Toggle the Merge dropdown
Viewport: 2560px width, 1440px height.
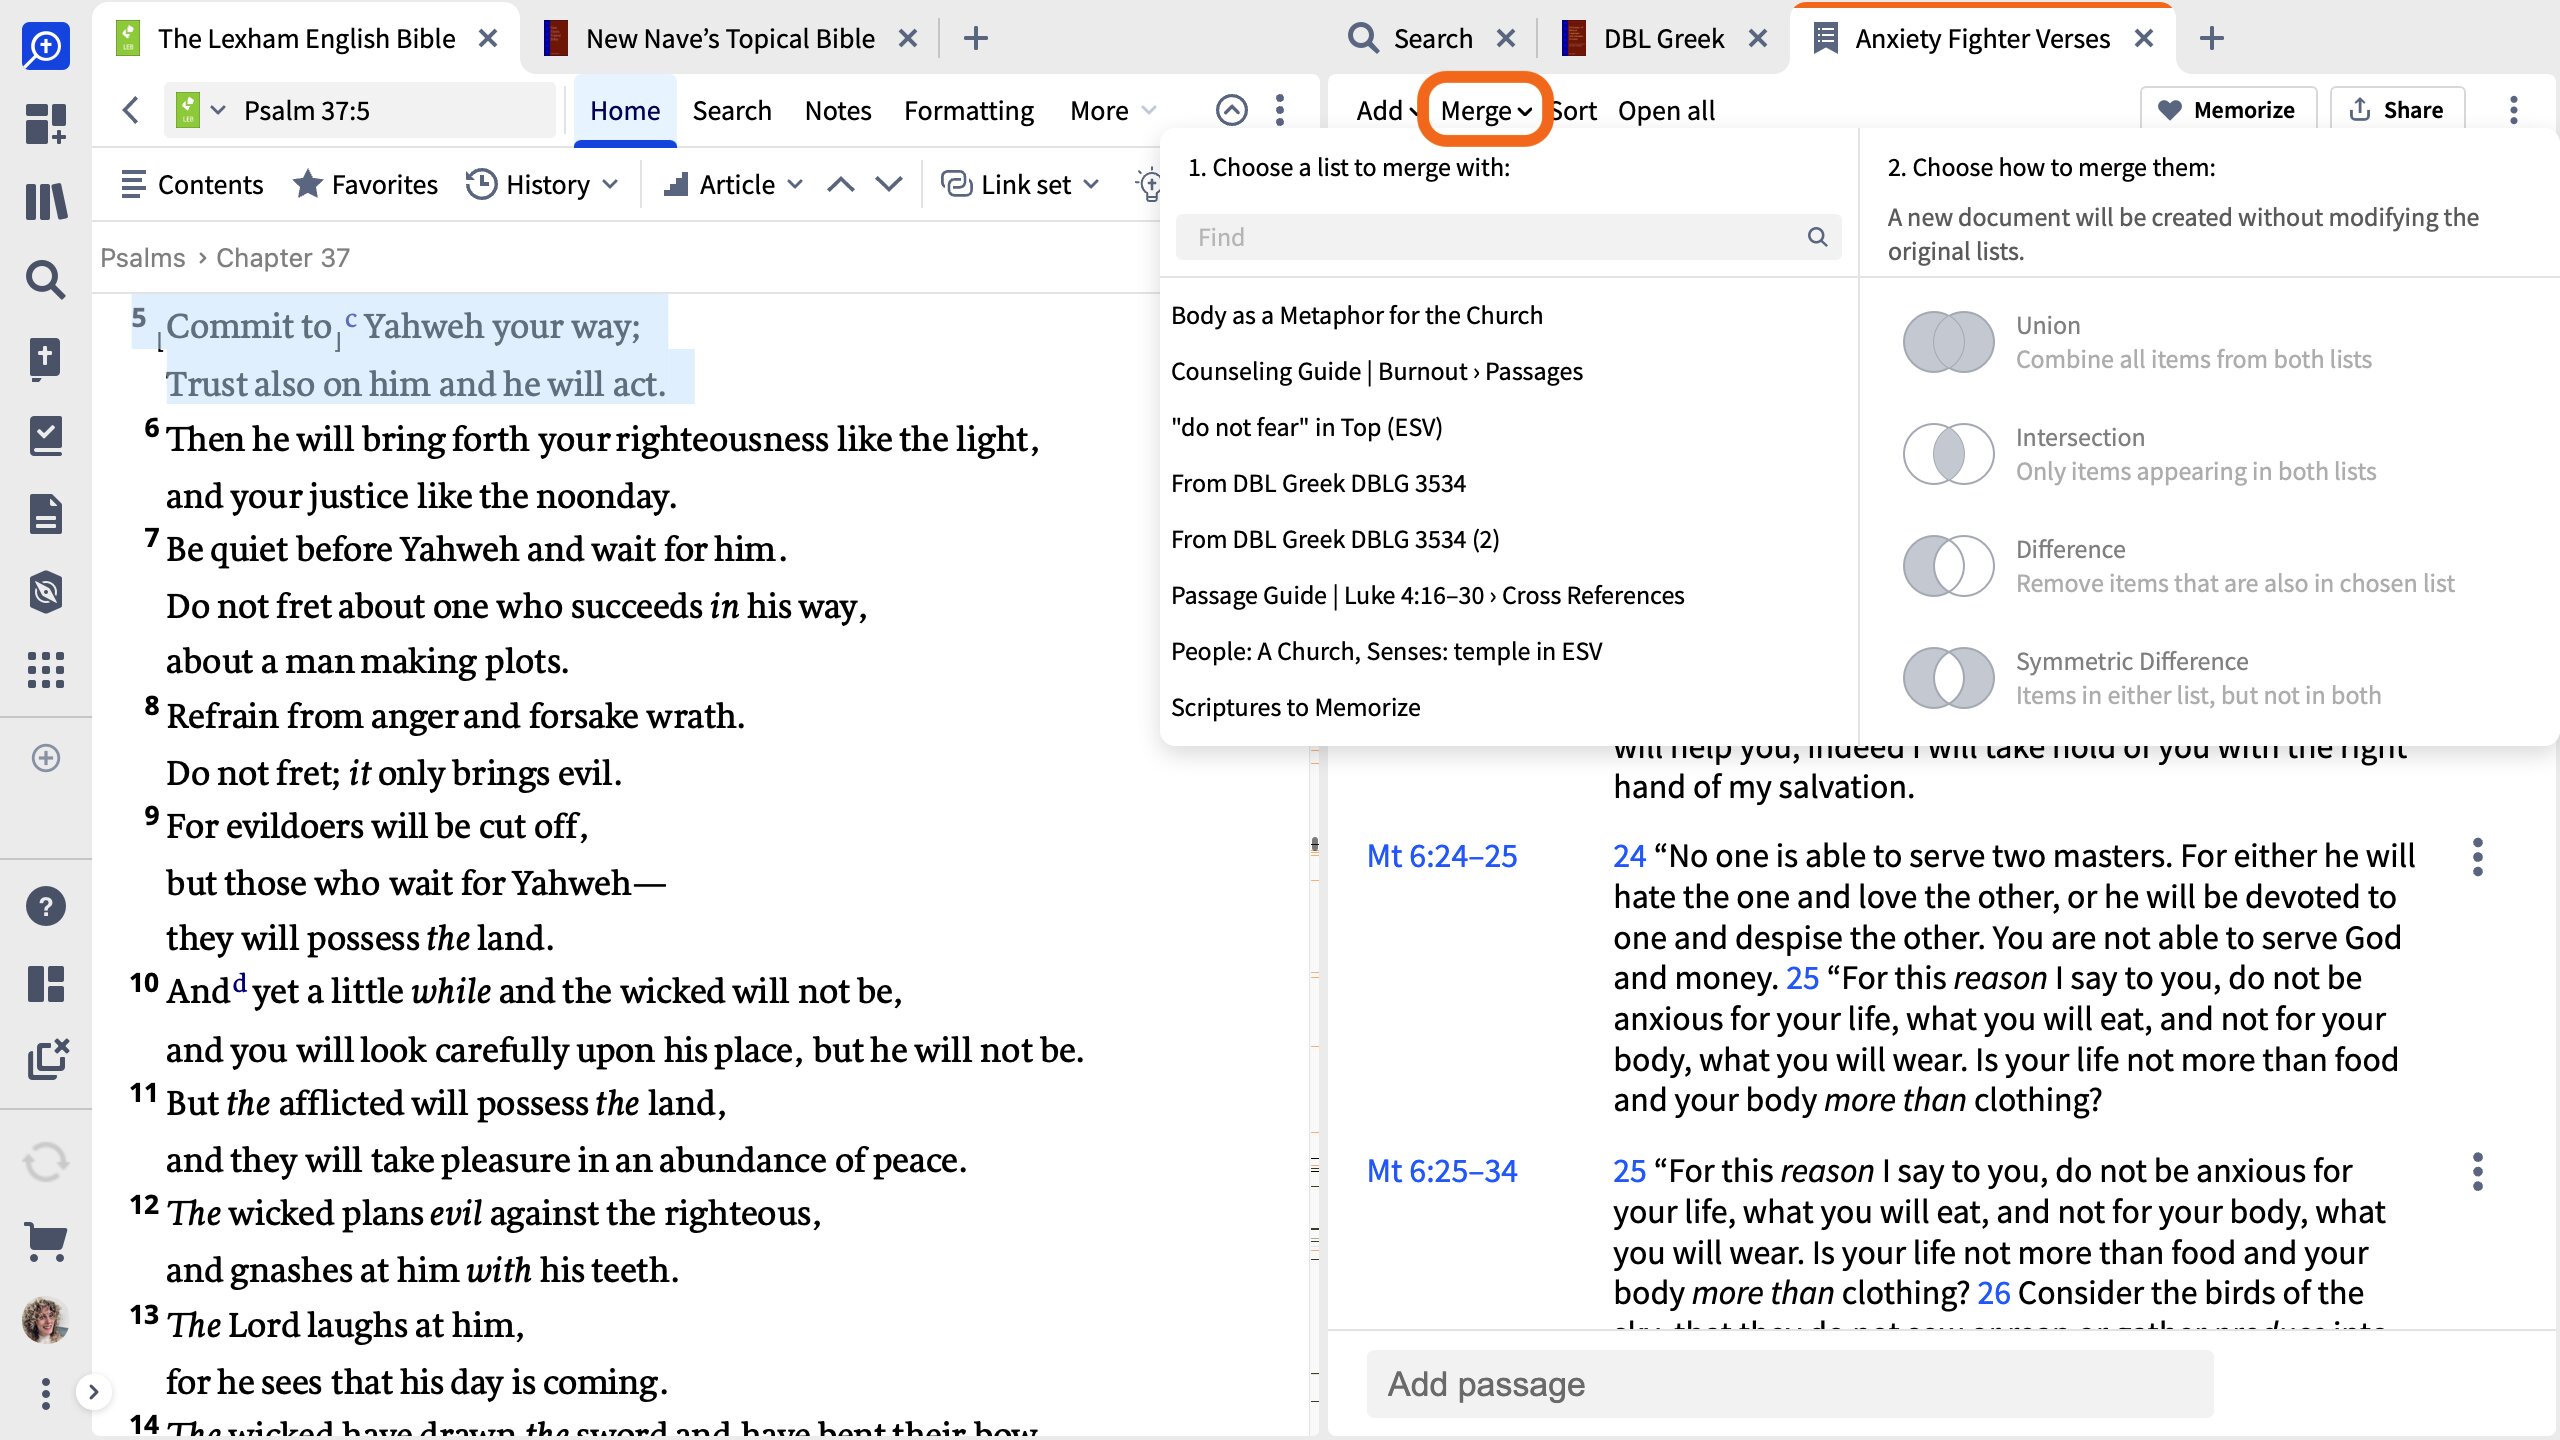[x=1486, y=110]
